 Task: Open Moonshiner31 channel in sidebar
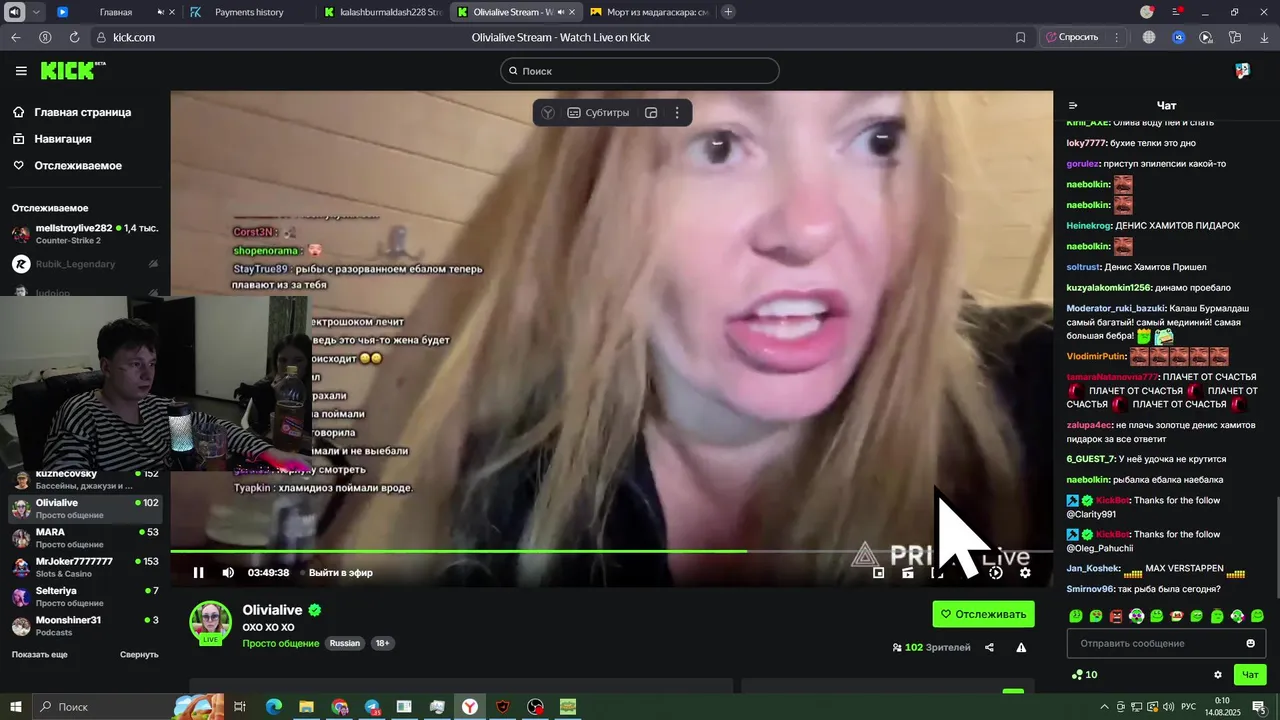click(x=85, y=626)
